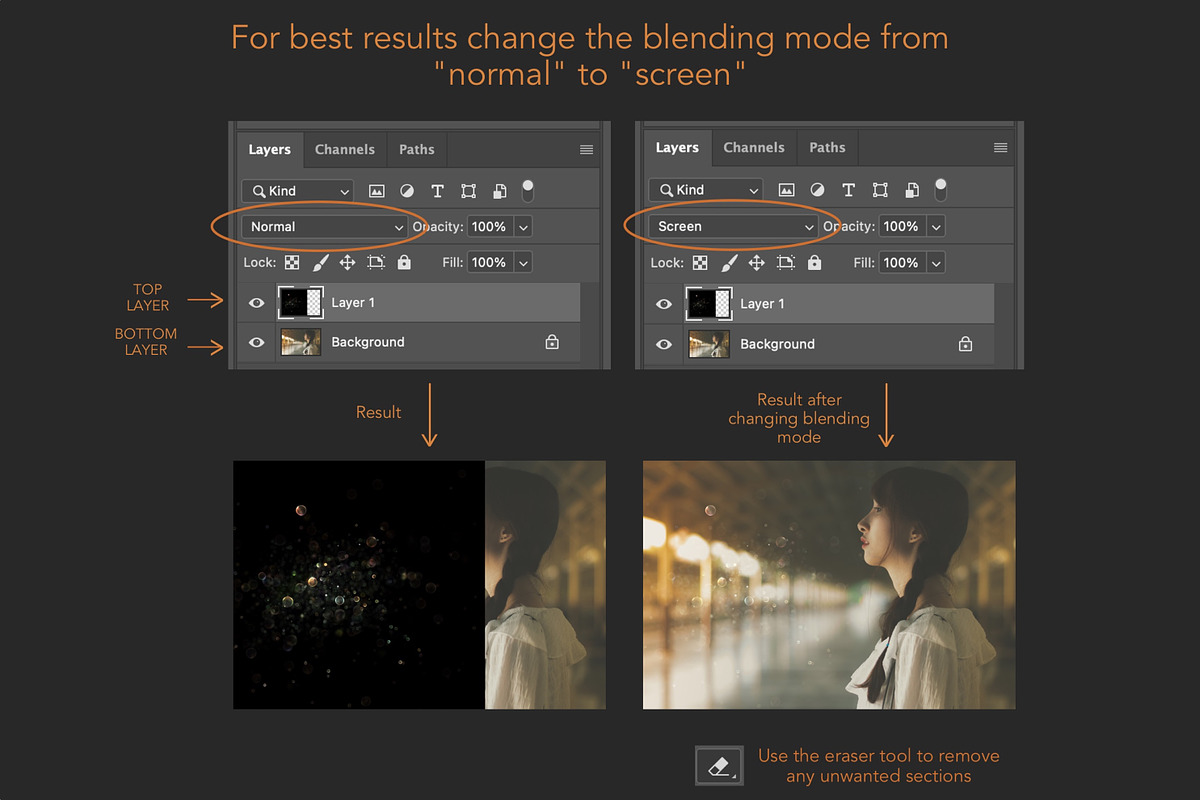Viewport: 1200px width, 800px height.
Task: Select the pixel layer filter icon
Action: (x=375, y=190)
